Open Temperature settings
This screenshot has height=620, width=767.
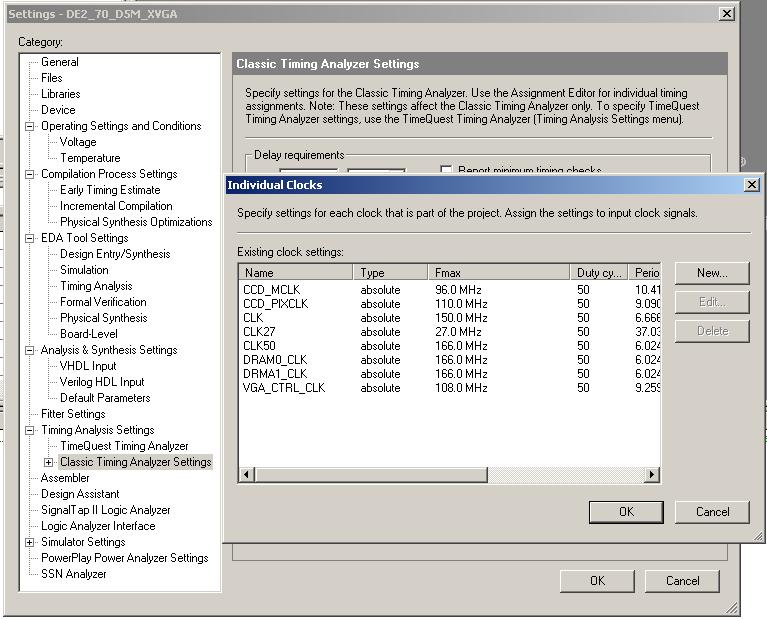(90, 158)
